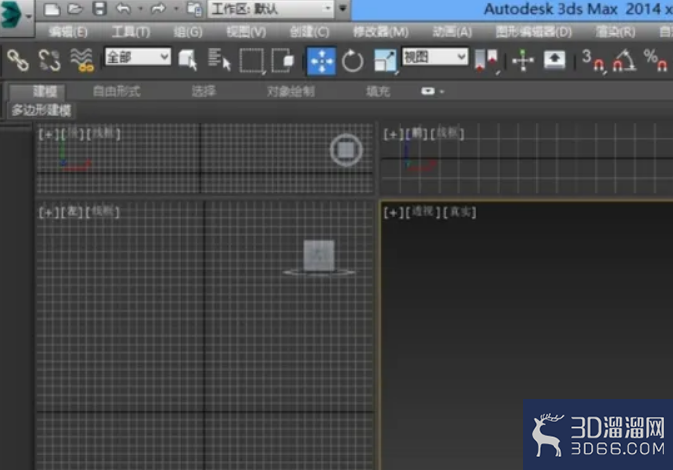Switch to the 自由形式 ribbon tab
This screenshot has width=673, height=470.
pos(116,91)
